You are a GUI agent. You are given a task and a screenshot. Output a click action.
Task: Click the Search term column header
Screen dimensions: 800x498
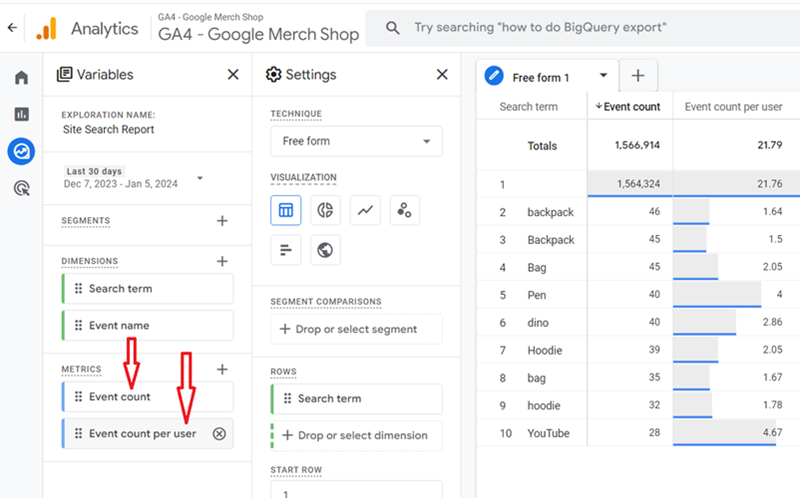(x=529, y=107)
